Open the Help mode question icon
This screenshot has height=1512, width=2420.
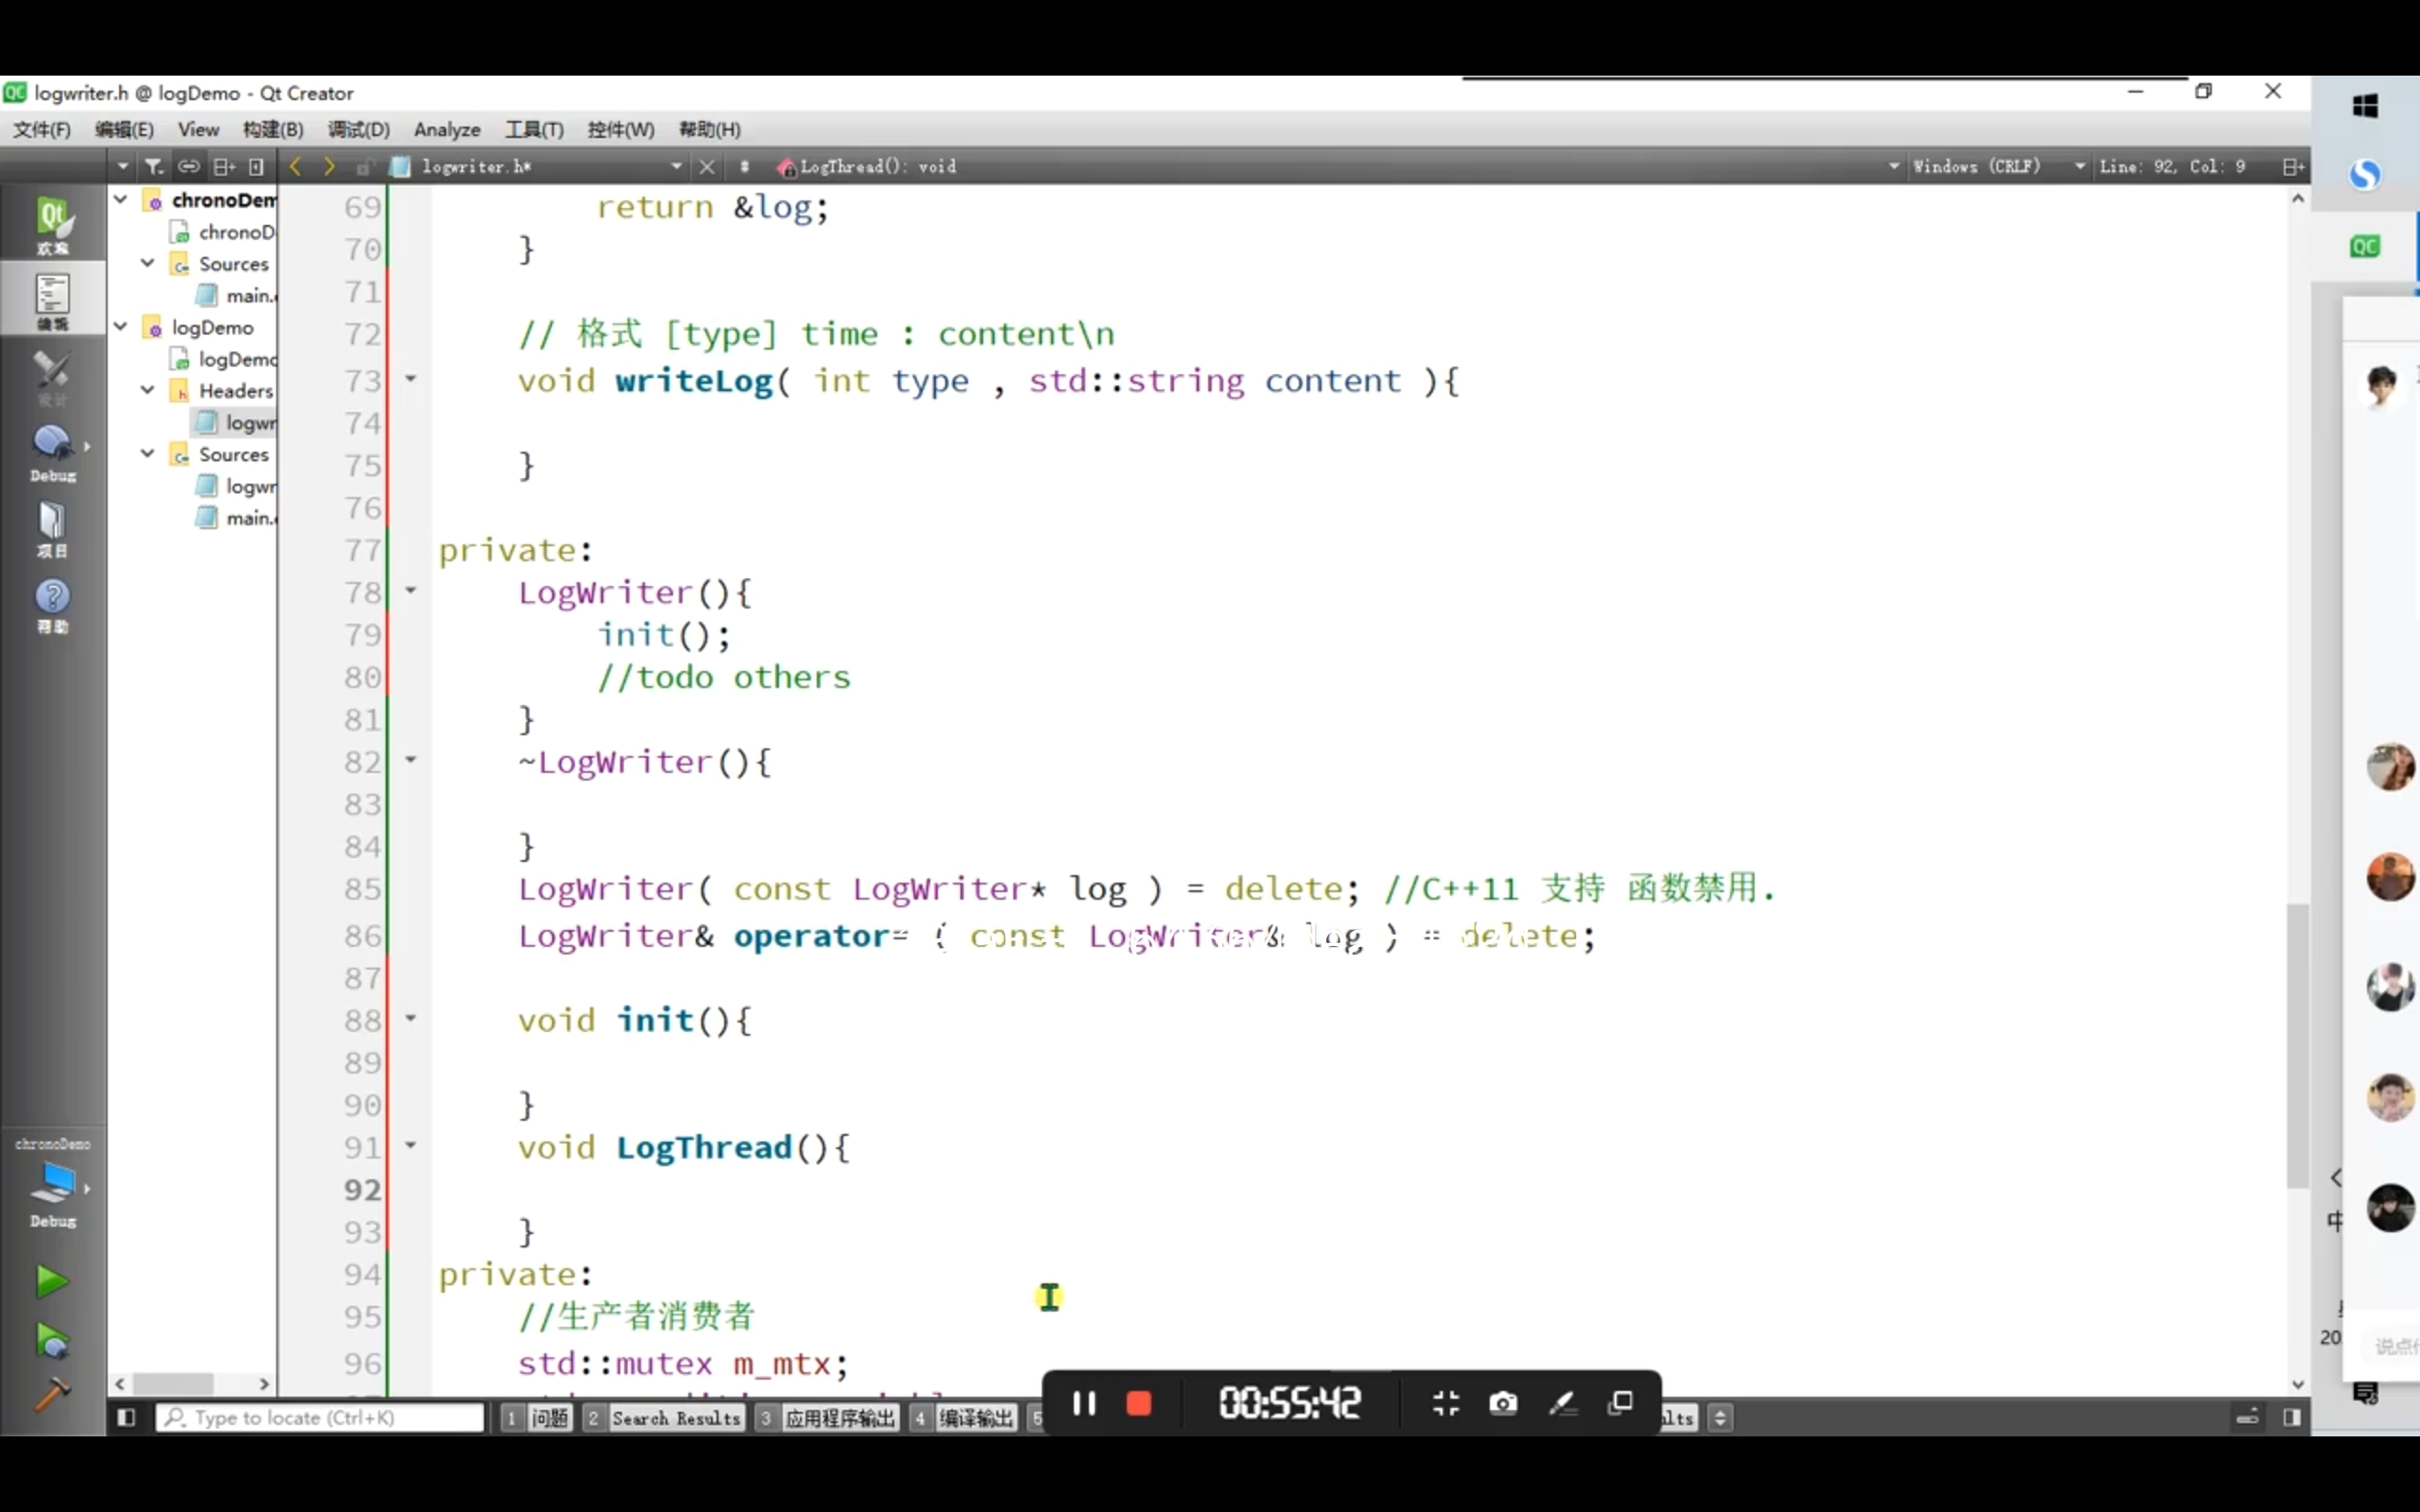(x=52, y=605)
